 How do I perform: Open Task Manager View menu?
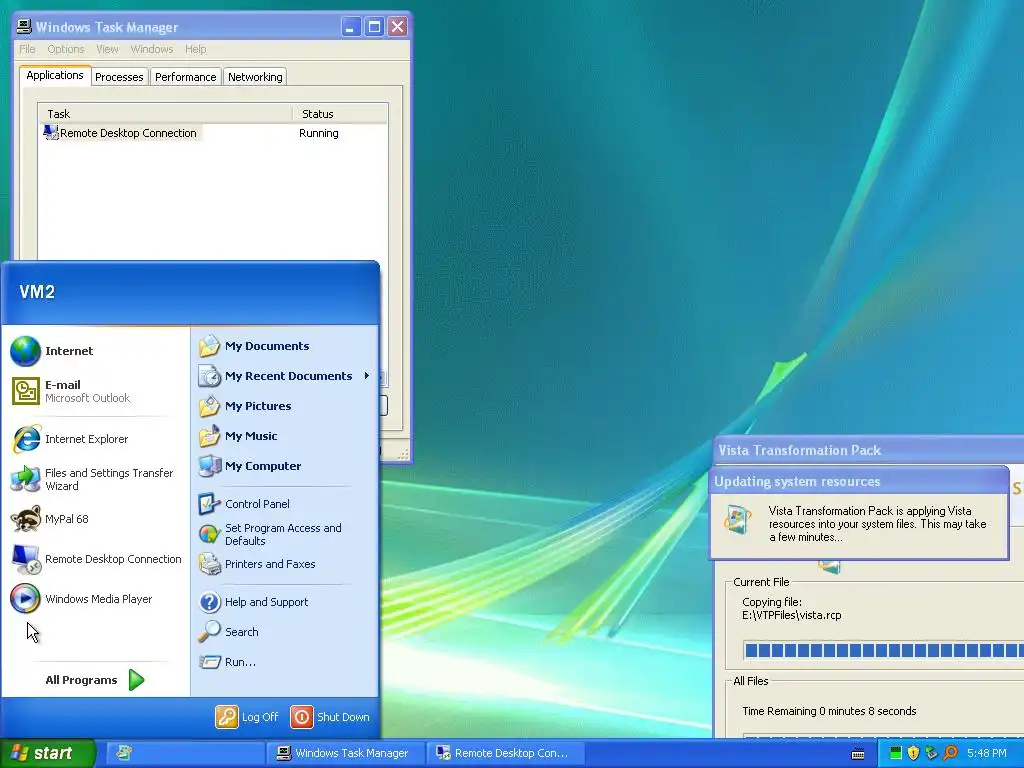(x=107, y=49)
